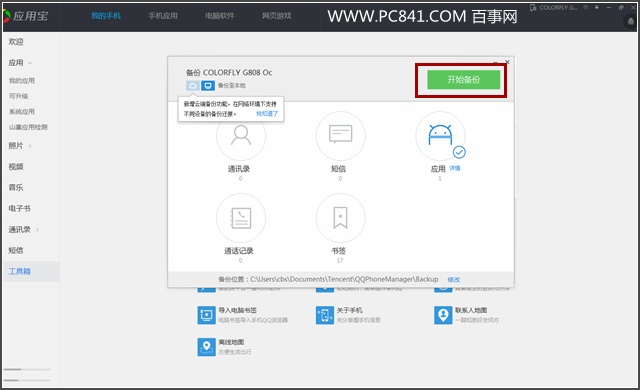Switch to 手机应用 tab

[163, 16]
